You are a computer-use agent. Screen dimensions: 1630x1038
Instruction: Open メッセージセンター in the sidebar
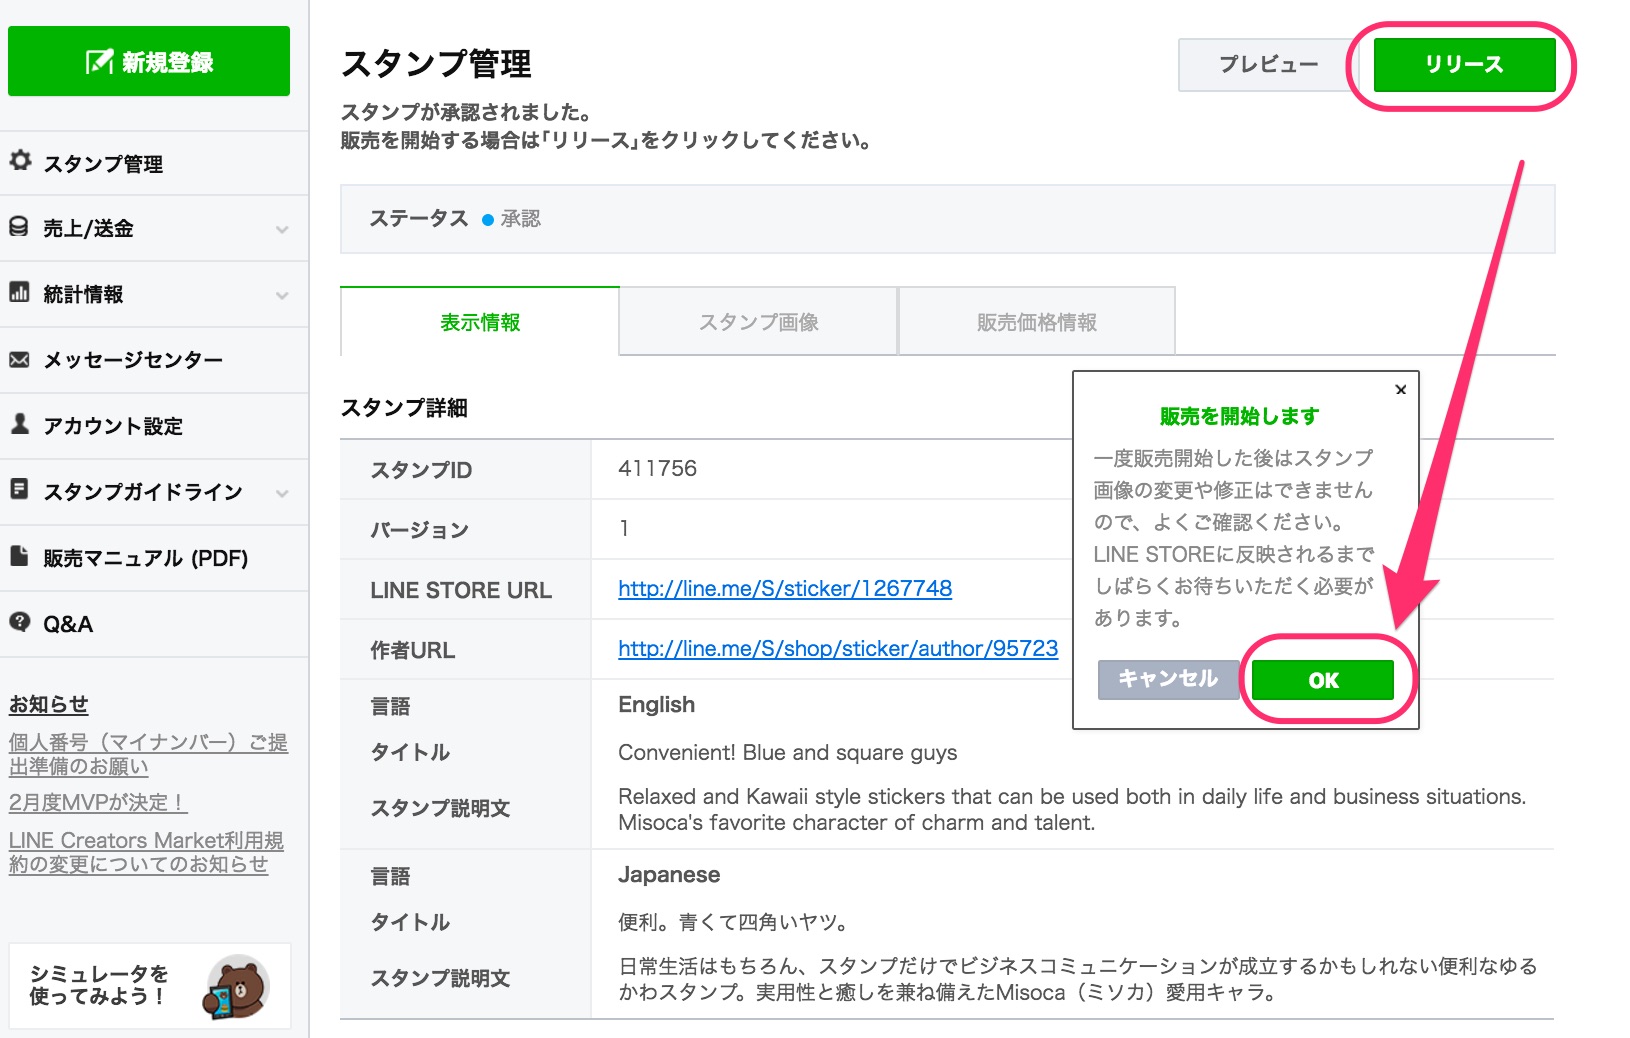(x=154, y=360)
